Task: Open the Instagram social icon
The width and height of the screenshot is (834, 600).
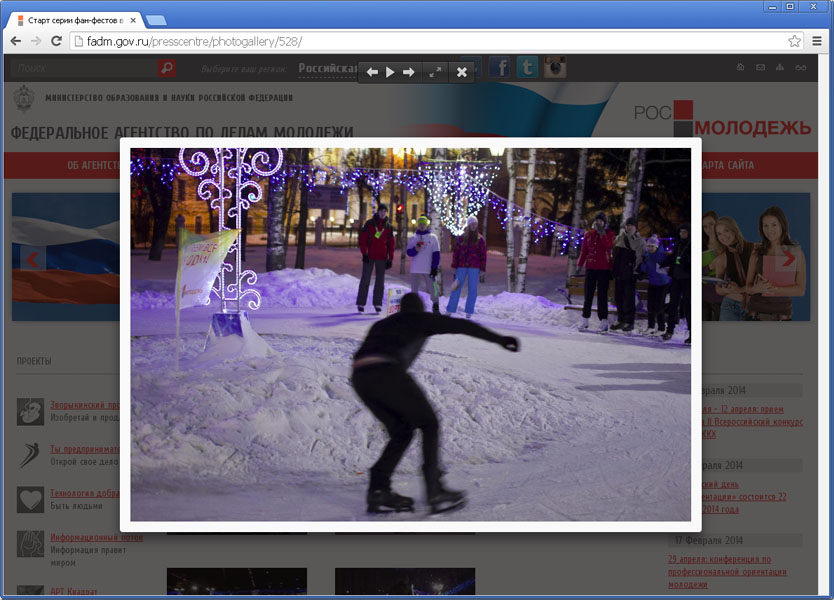Action: pos(555,68)
